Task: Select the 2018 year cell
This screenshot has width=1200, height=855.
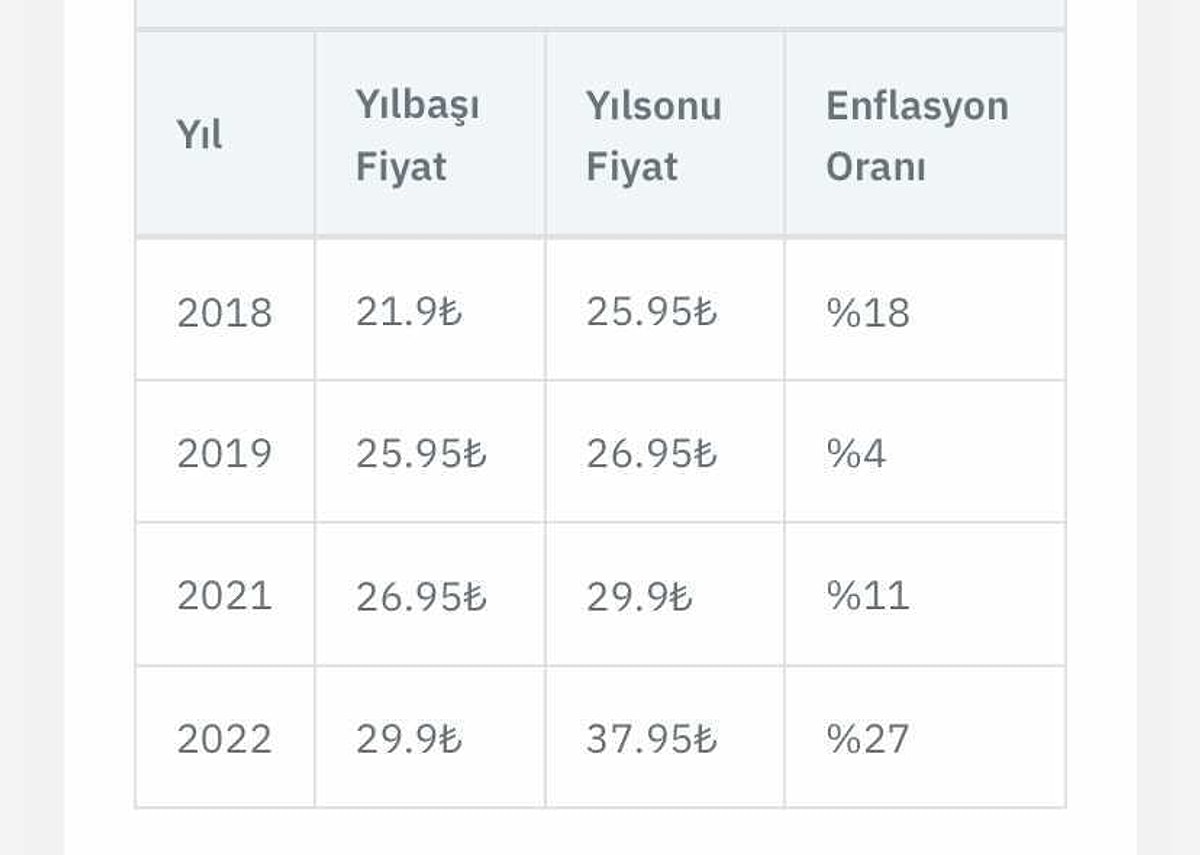Action: click(x=225, y=312)
